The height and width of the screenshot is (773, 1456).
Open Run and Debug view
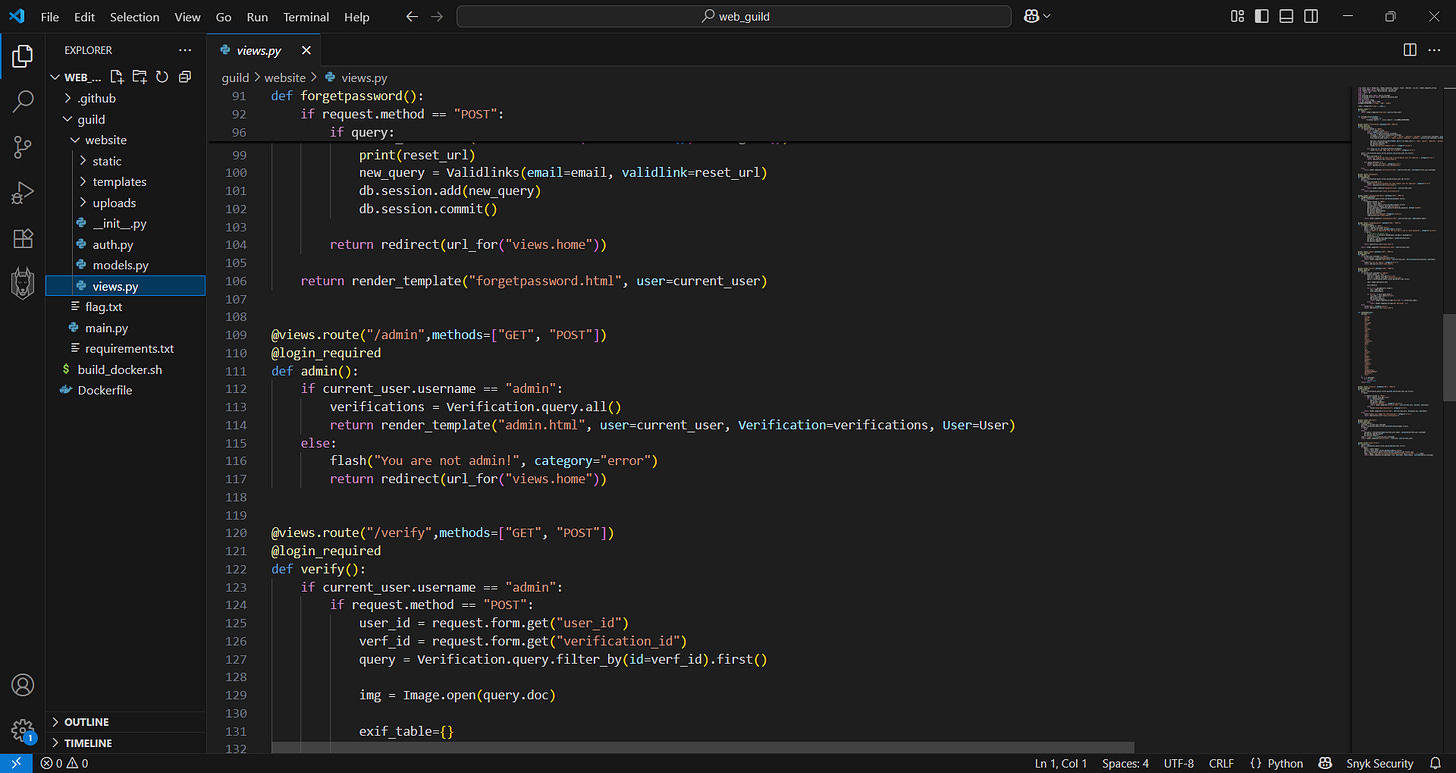click(22, 193)
